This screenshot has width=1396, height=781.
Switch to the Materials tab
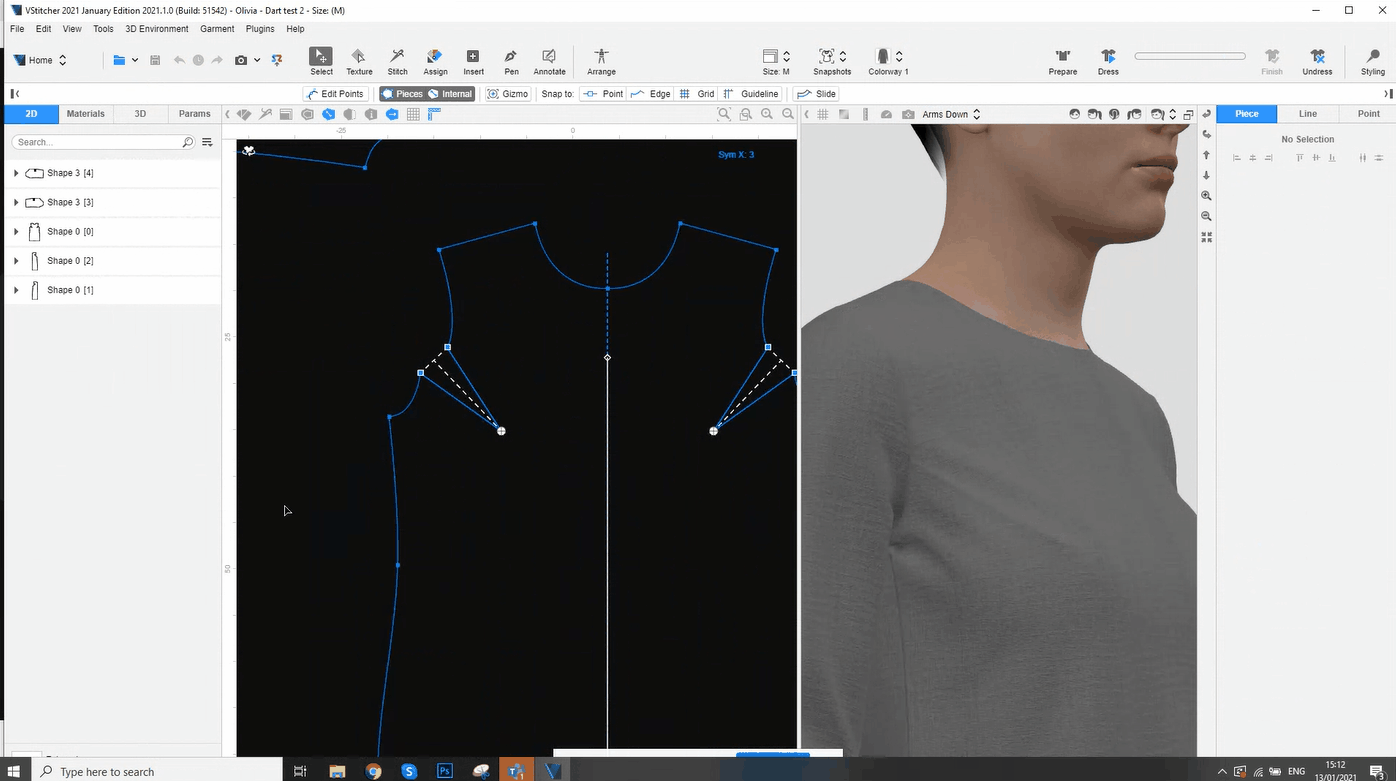coord(85,114)
